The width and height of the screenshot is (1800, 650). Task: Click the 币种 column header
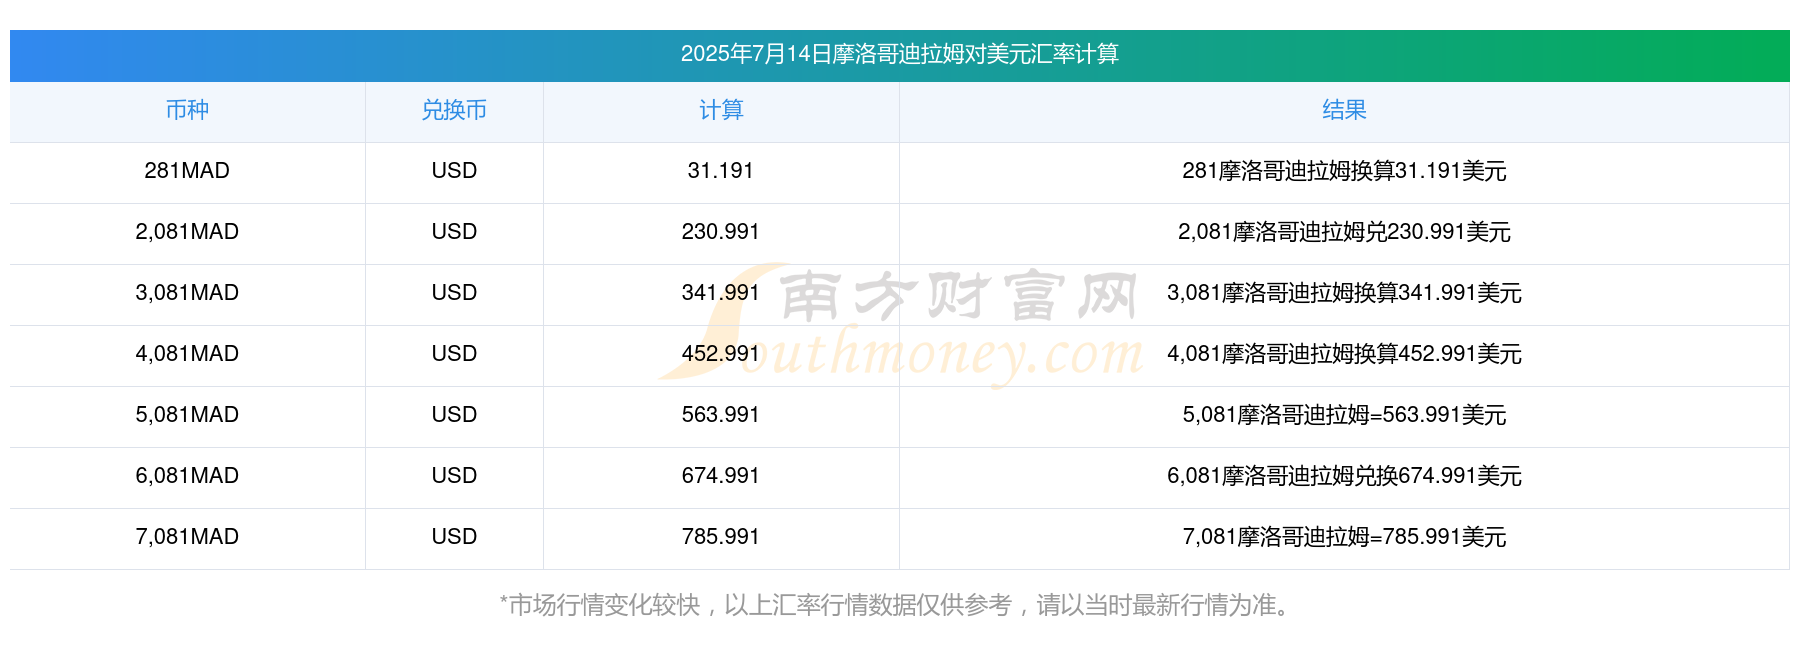click(187, 110)
